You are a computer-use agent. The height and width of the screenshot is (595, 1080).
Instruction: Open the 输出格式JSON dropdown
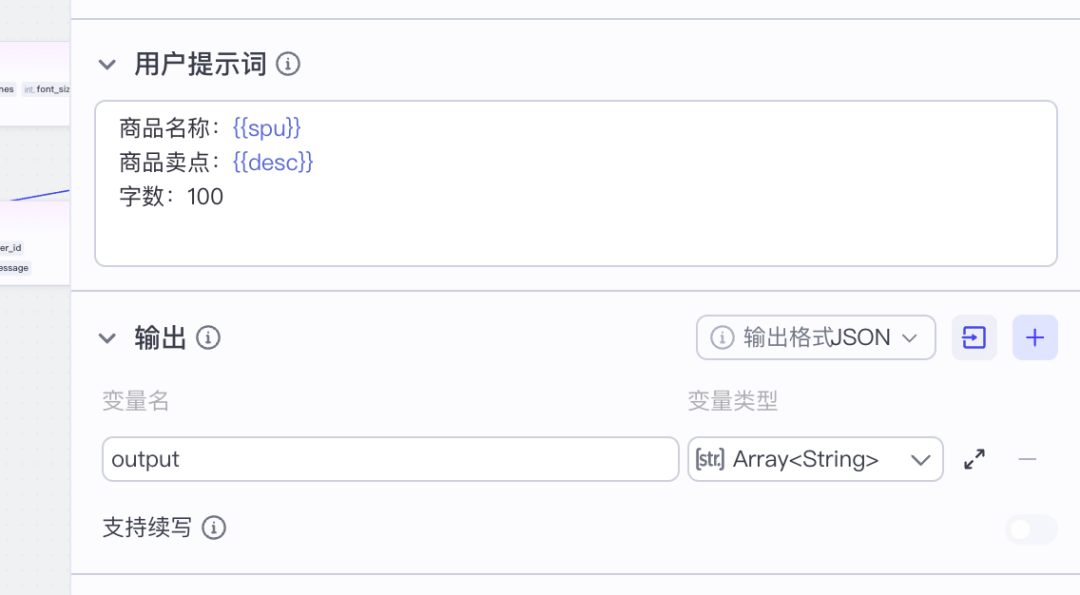(816, 338)
